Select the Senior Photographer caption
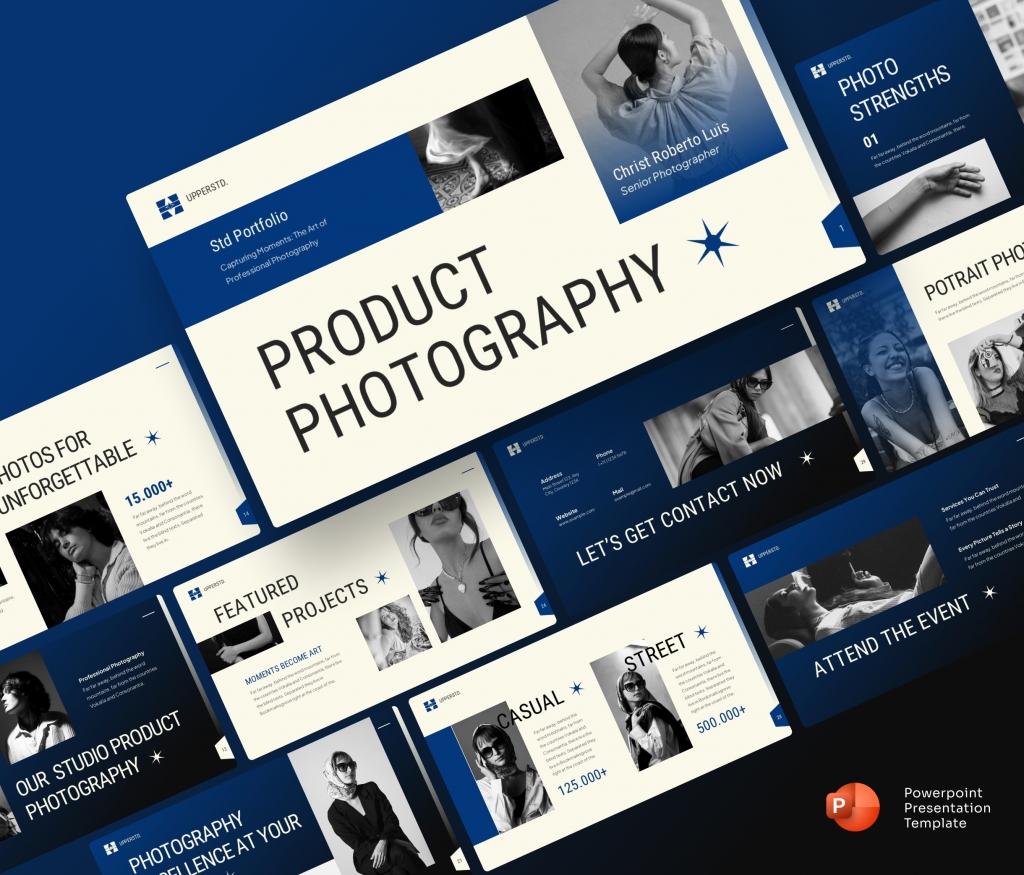This screenshot has width=1024, height=875. (x=670, y=170)
